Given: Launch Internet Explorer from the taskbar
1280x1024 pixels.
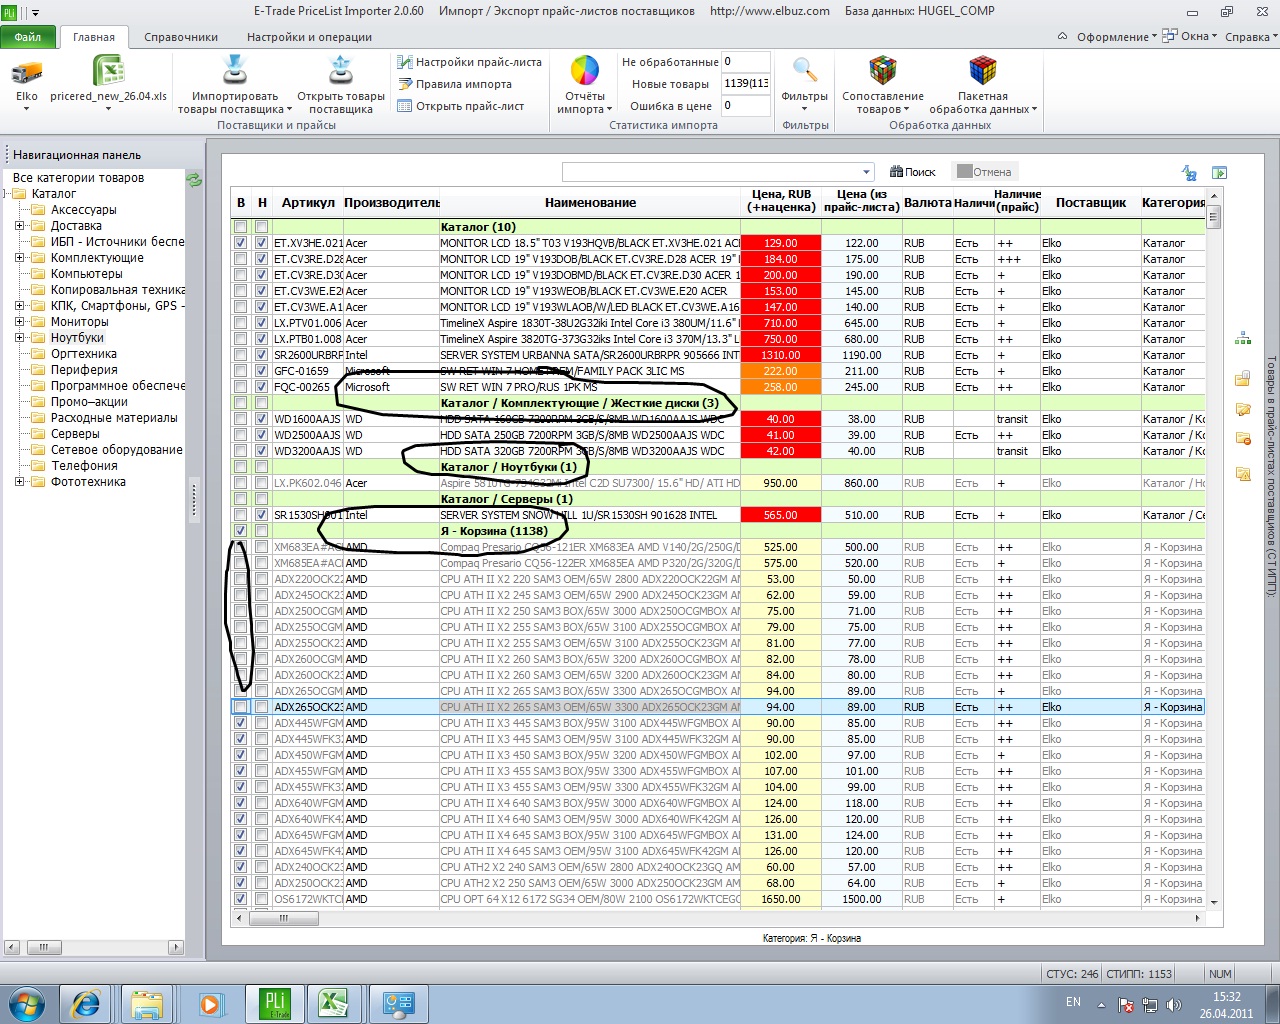Looking at the screenshot, I should point(86,1003).
